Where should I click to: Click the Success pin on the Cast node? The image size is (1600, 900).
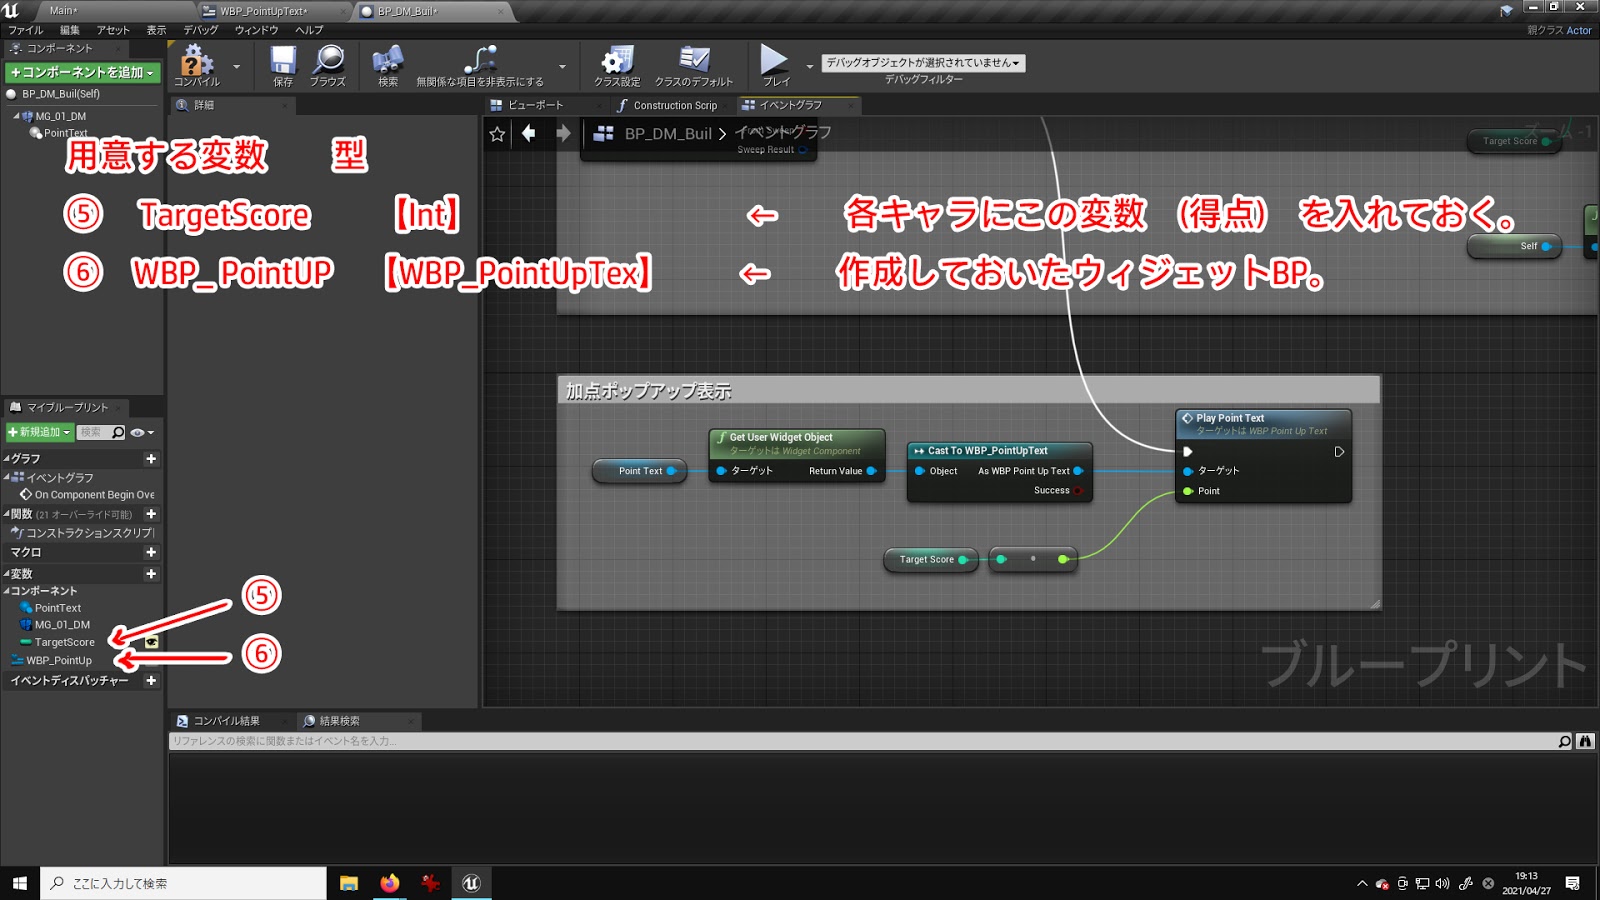point(1078,490)
